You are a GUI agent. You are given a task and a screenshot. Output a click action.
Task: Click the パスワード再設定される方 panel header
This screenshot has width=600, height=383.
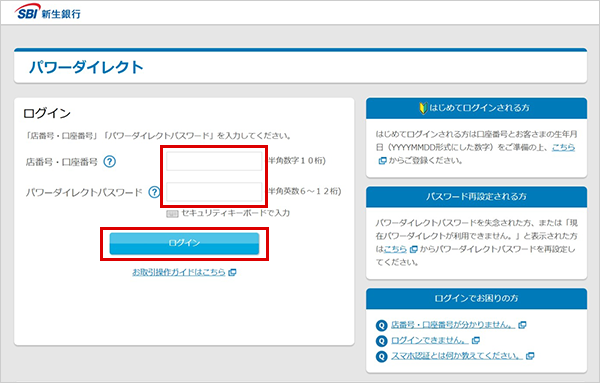[476, 197]
